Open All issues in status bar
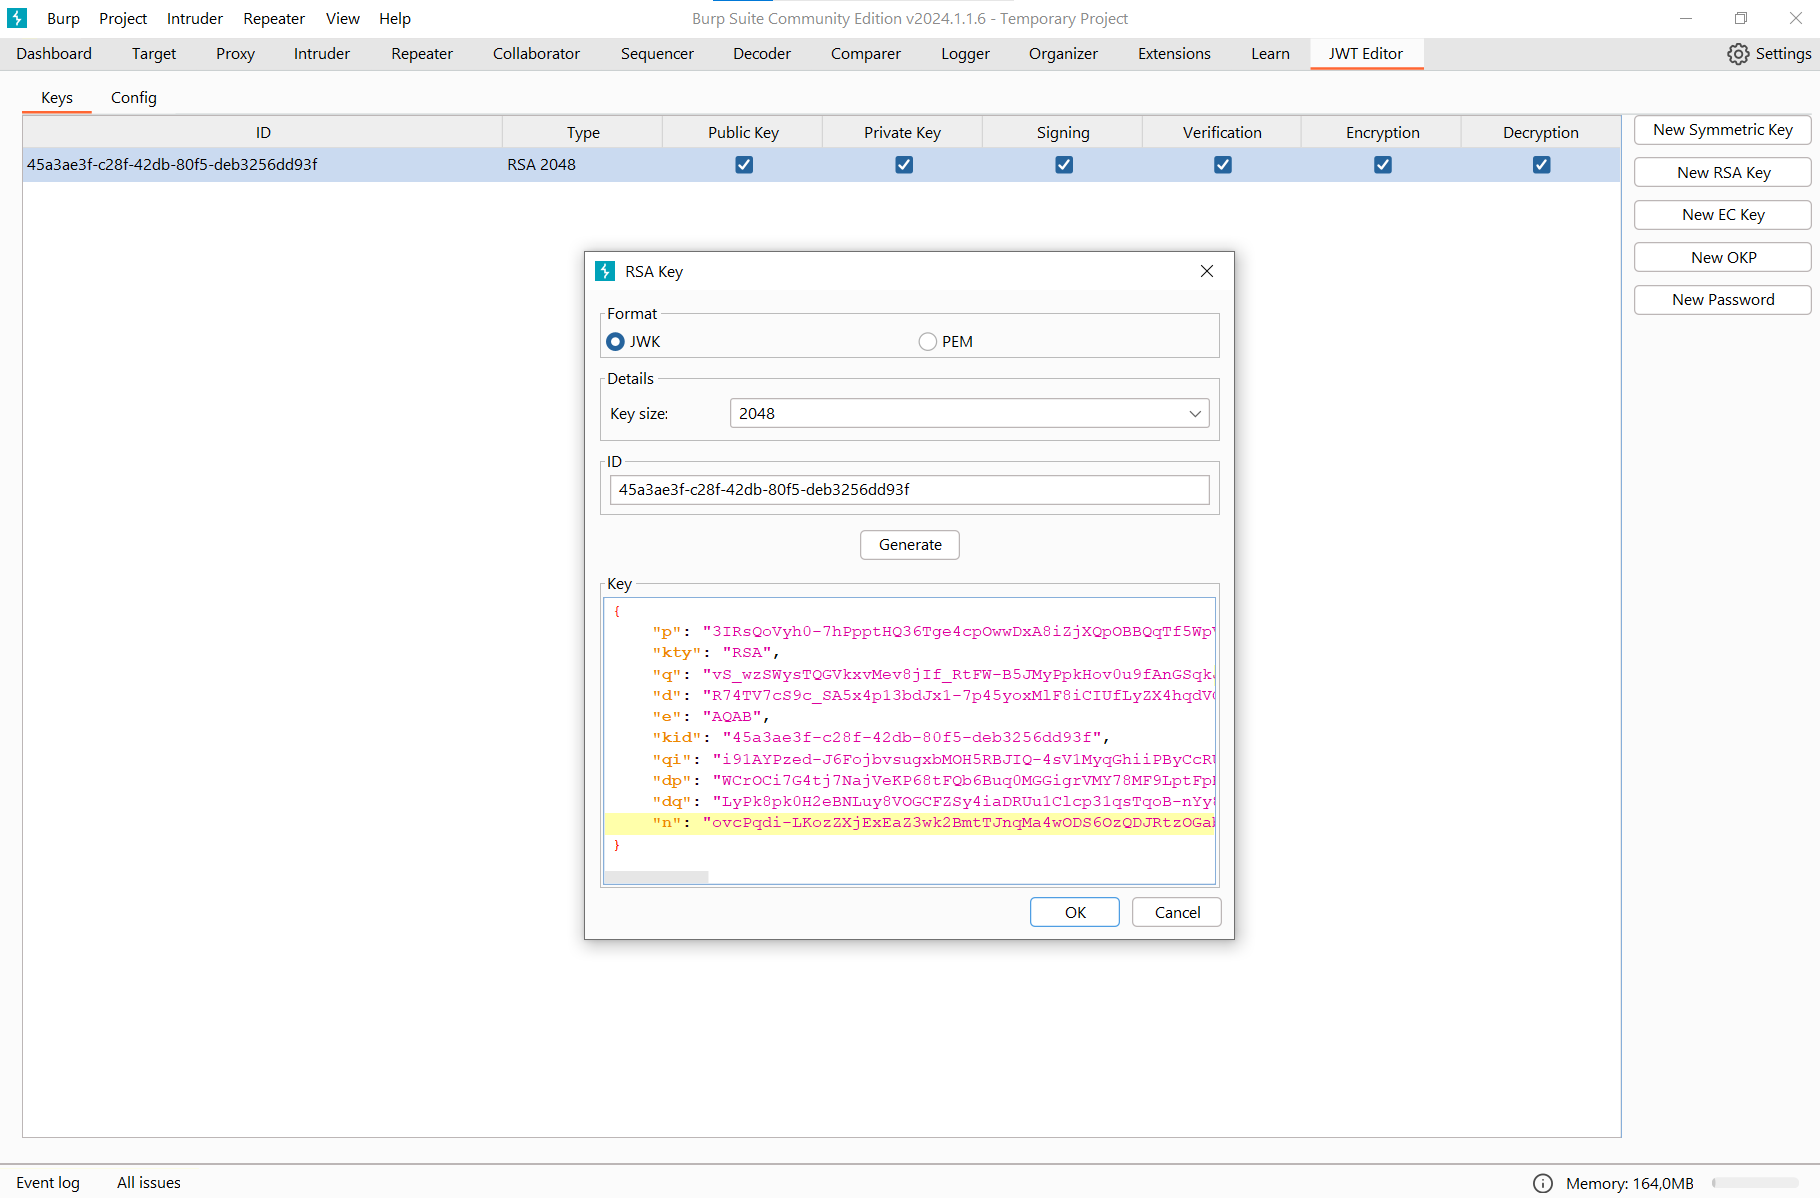Viewport: 1820px width, 1198px height. tap(149, 1183)
